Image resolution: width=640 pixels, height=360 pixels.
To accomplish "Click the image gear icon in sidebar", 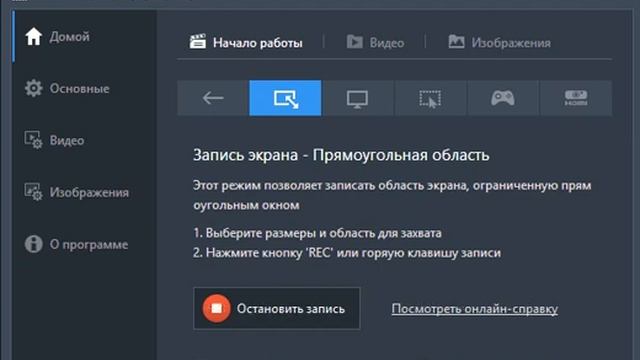I will click(x=33, y=191).
